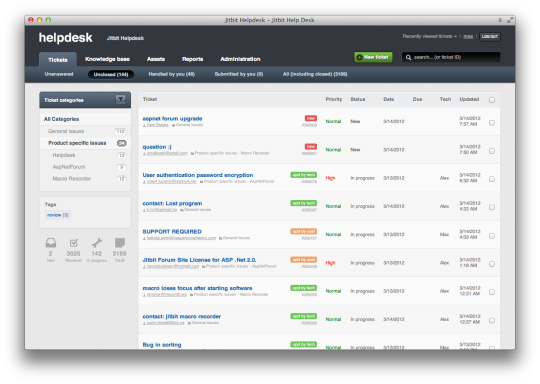Check the aspnet forum upgrade ticket checkbox

(x=492, y=123)
